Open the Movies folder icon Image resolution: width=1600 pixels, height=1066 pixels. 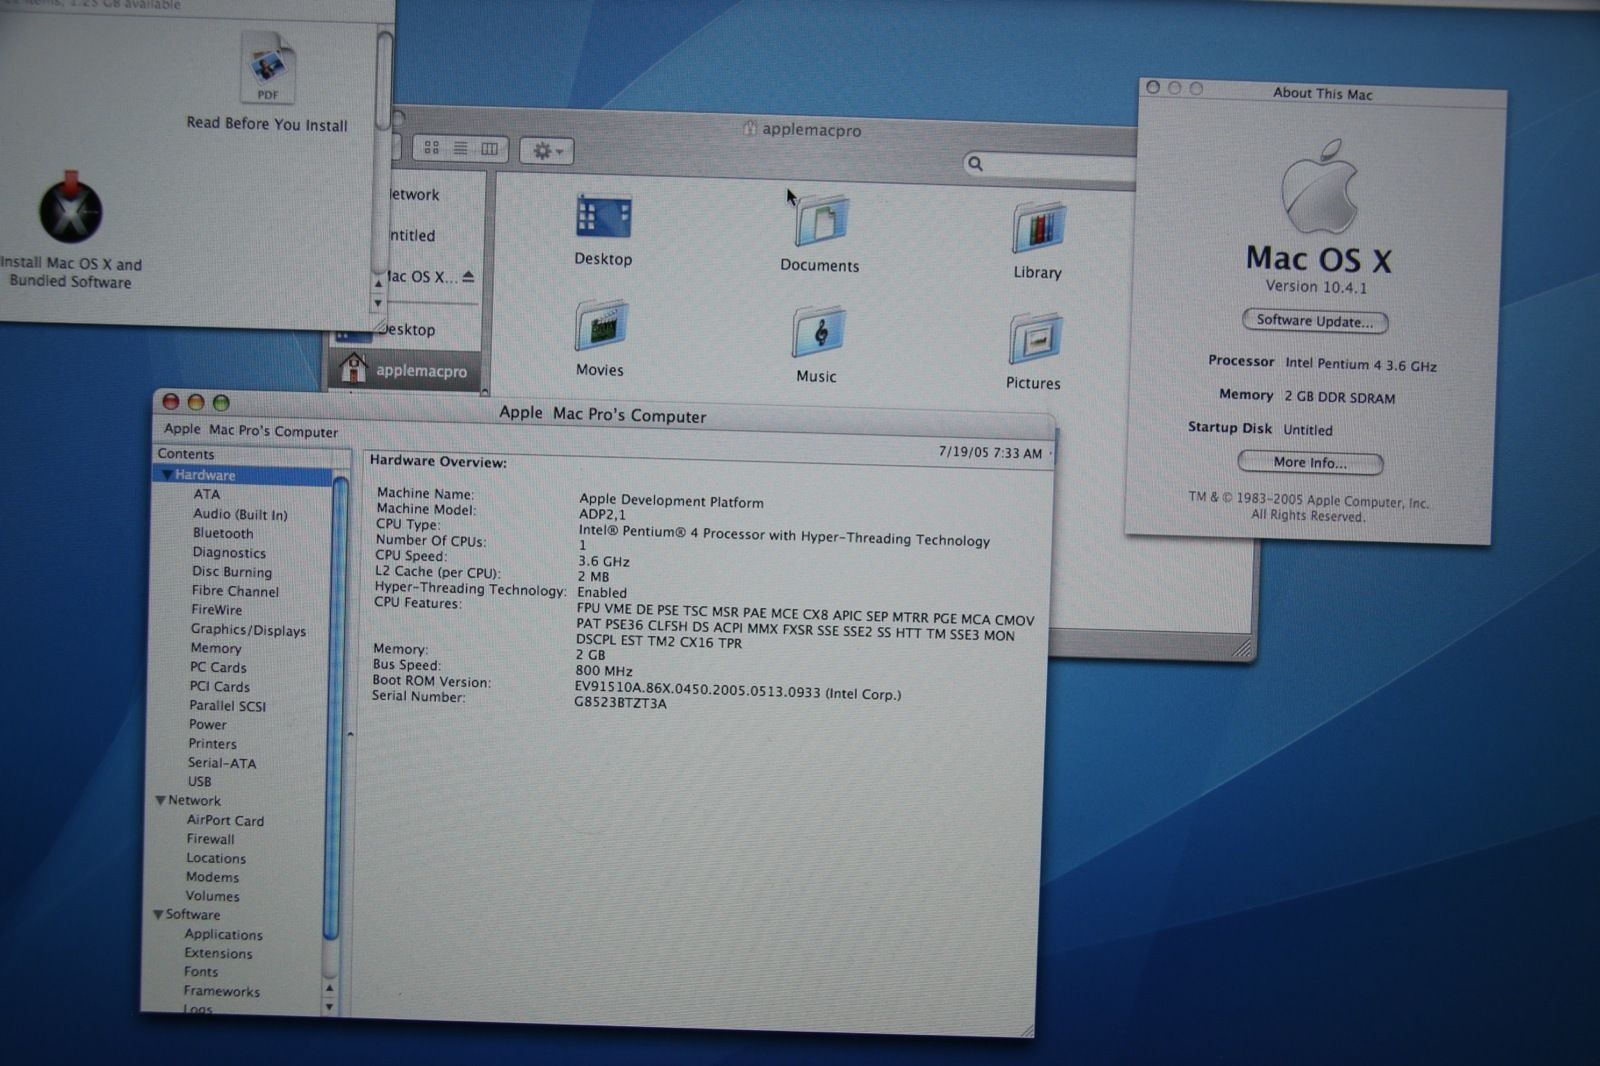click(600, 326)
